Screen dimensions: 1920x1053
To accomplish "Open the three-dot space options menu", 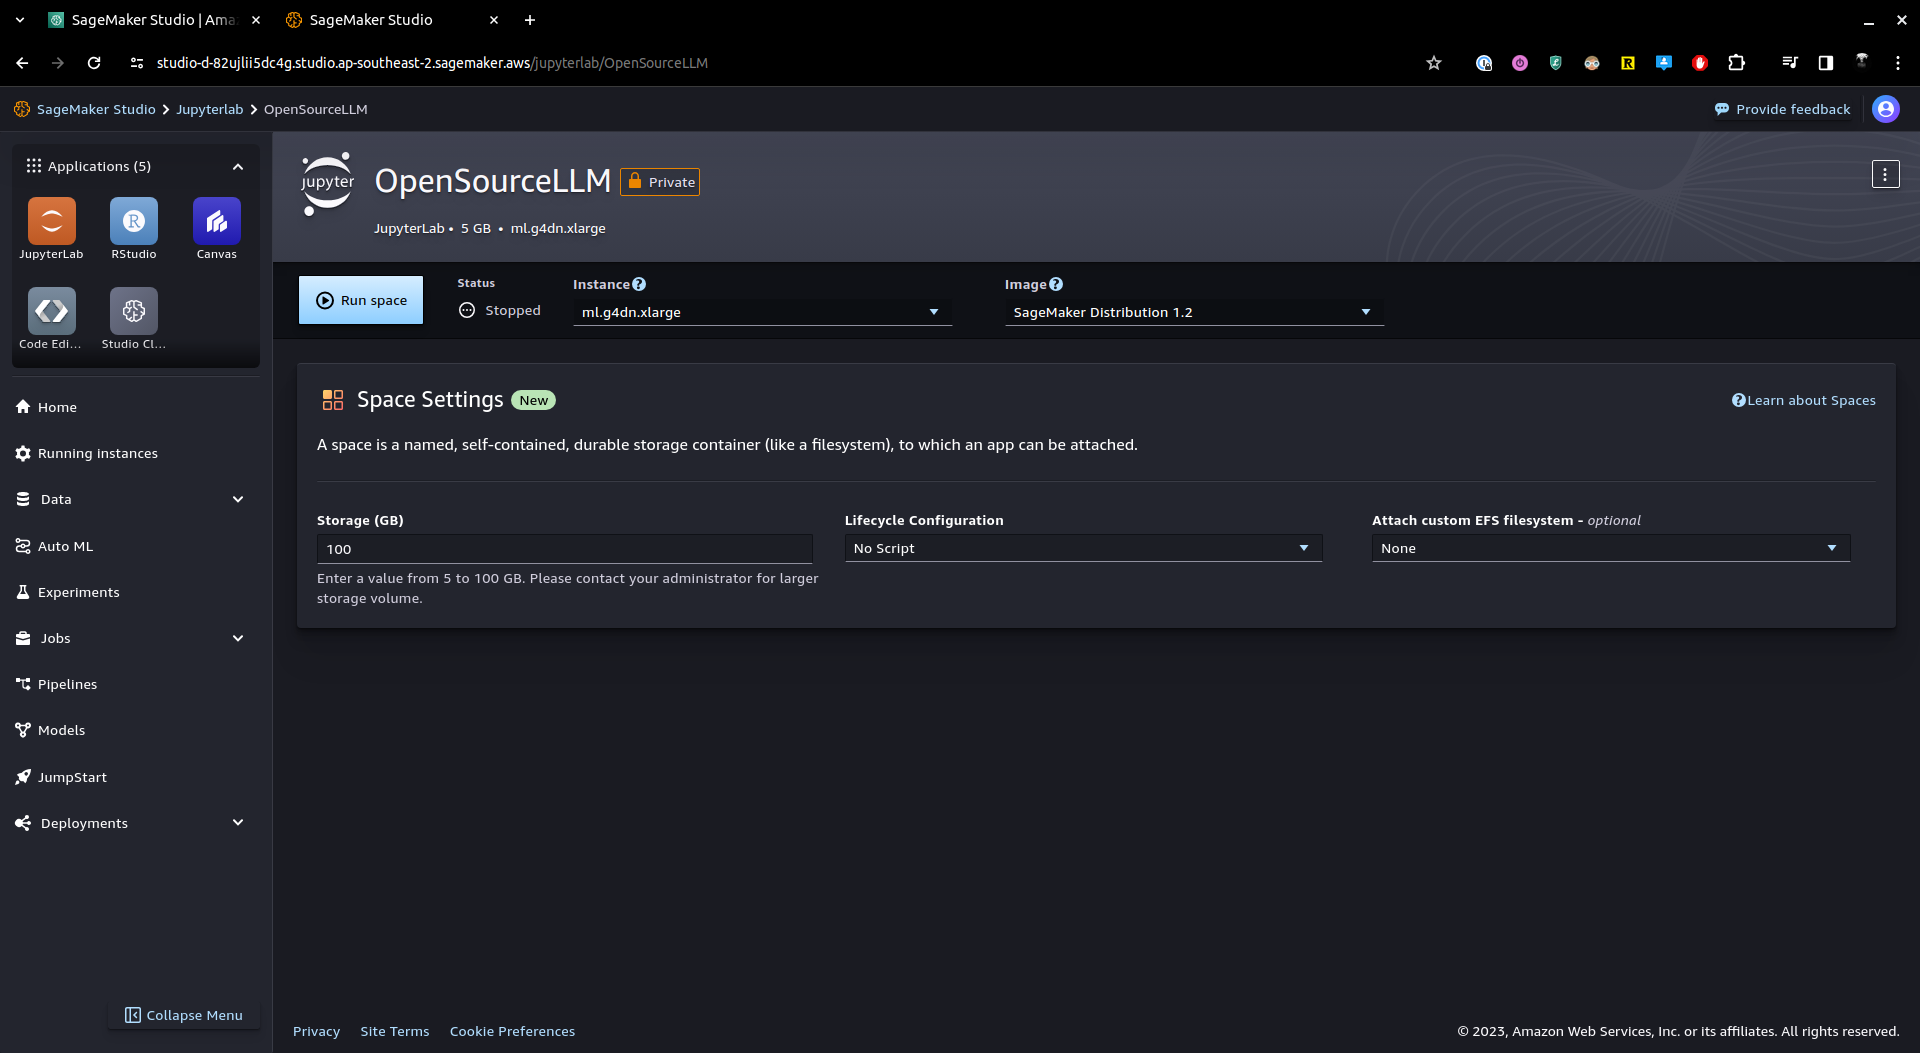I will 1885,175.
